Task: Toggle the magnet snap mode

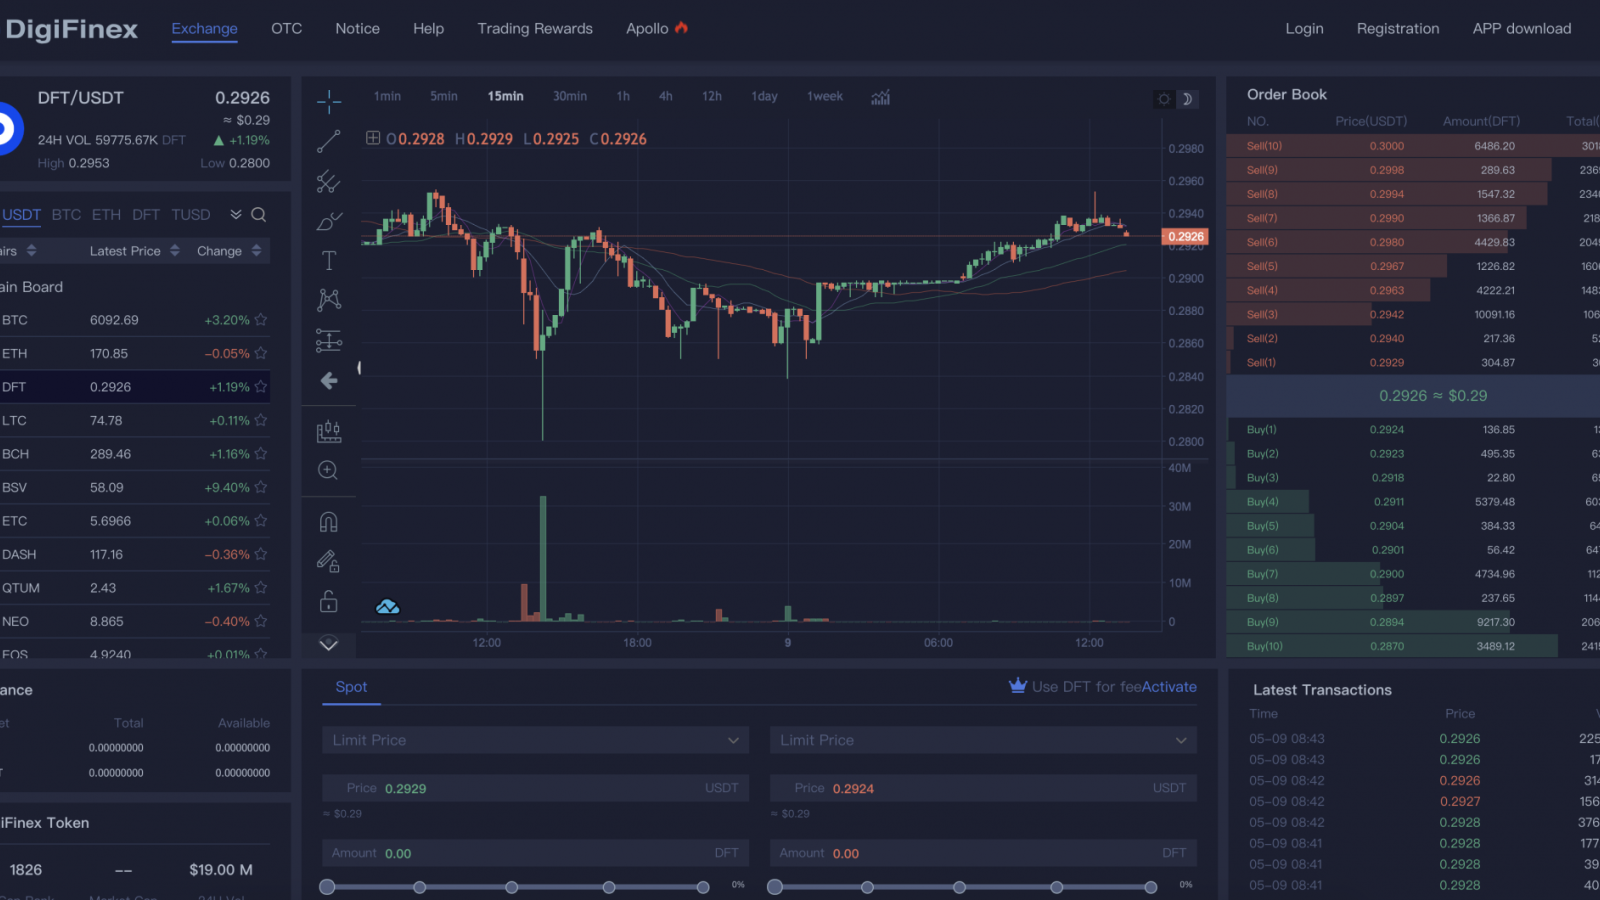Action: coord(329,522)
